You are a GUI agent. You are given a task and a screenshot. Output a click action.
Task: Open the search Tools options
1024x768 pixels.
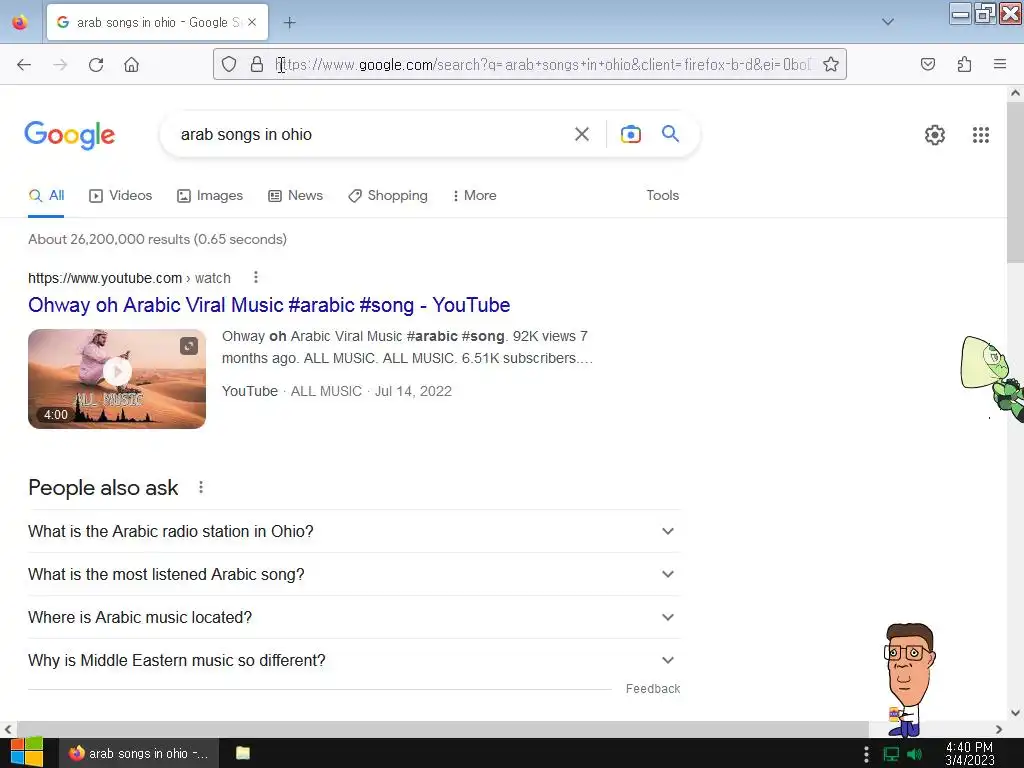tap(662, 195)
